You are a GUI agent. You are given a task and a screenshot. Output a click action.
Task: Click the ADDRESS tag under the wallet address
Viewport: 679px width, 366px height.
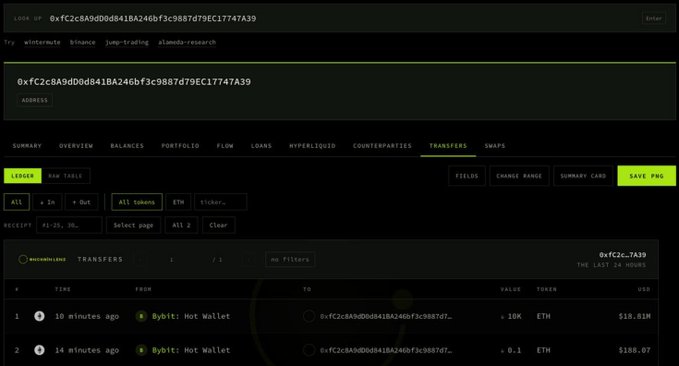[x=35, y=100]
